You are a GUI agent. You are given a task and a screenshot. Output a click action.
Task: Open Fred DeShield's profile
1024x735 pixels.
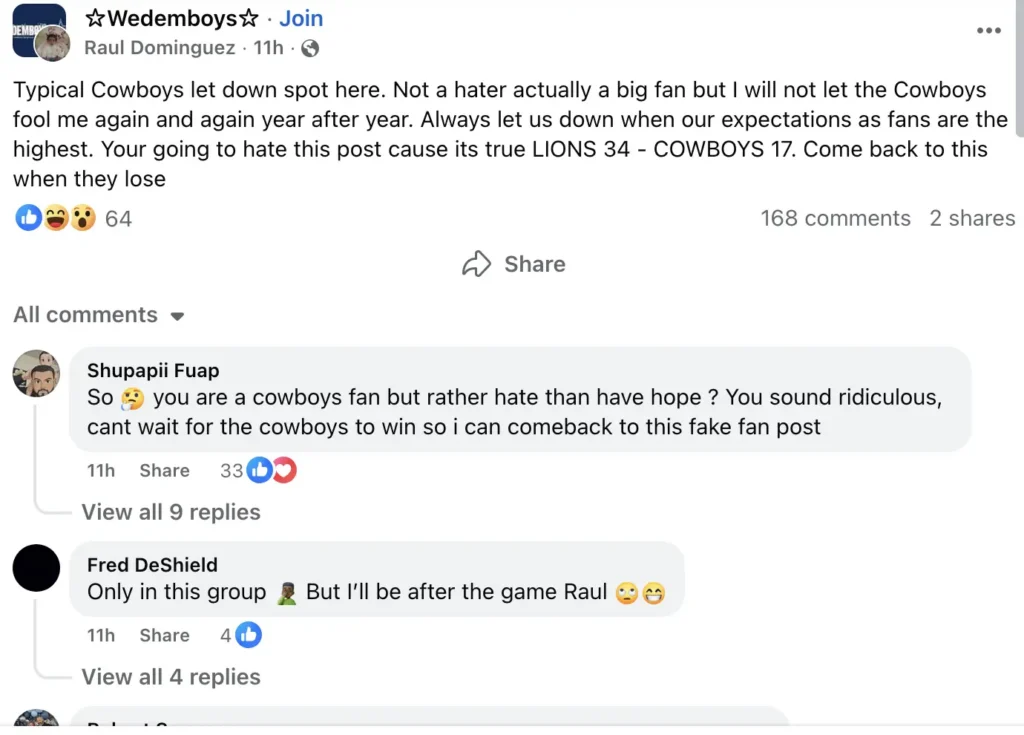point(151,564)
